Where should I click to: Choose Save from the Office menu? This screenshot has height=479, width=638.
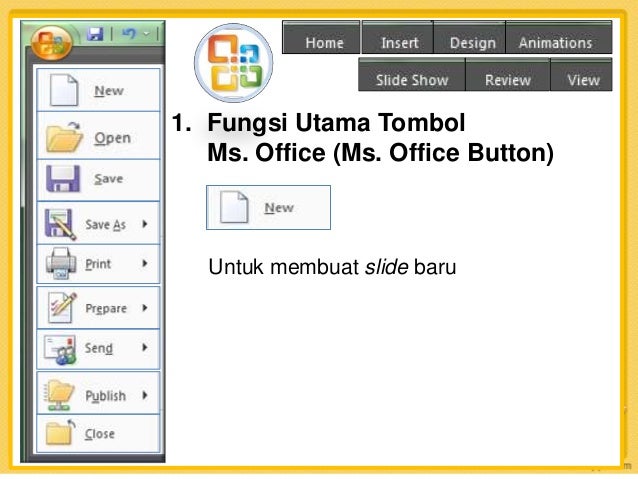98,180
